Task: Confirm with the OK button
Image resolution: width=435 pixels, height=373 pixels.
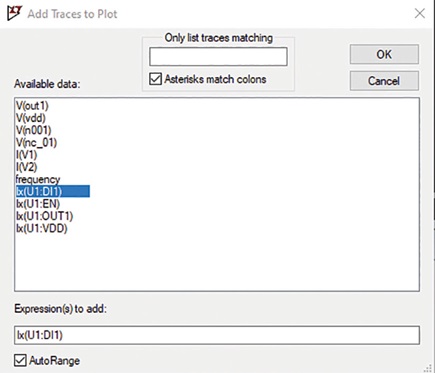Action: click(x=384, y=54)
